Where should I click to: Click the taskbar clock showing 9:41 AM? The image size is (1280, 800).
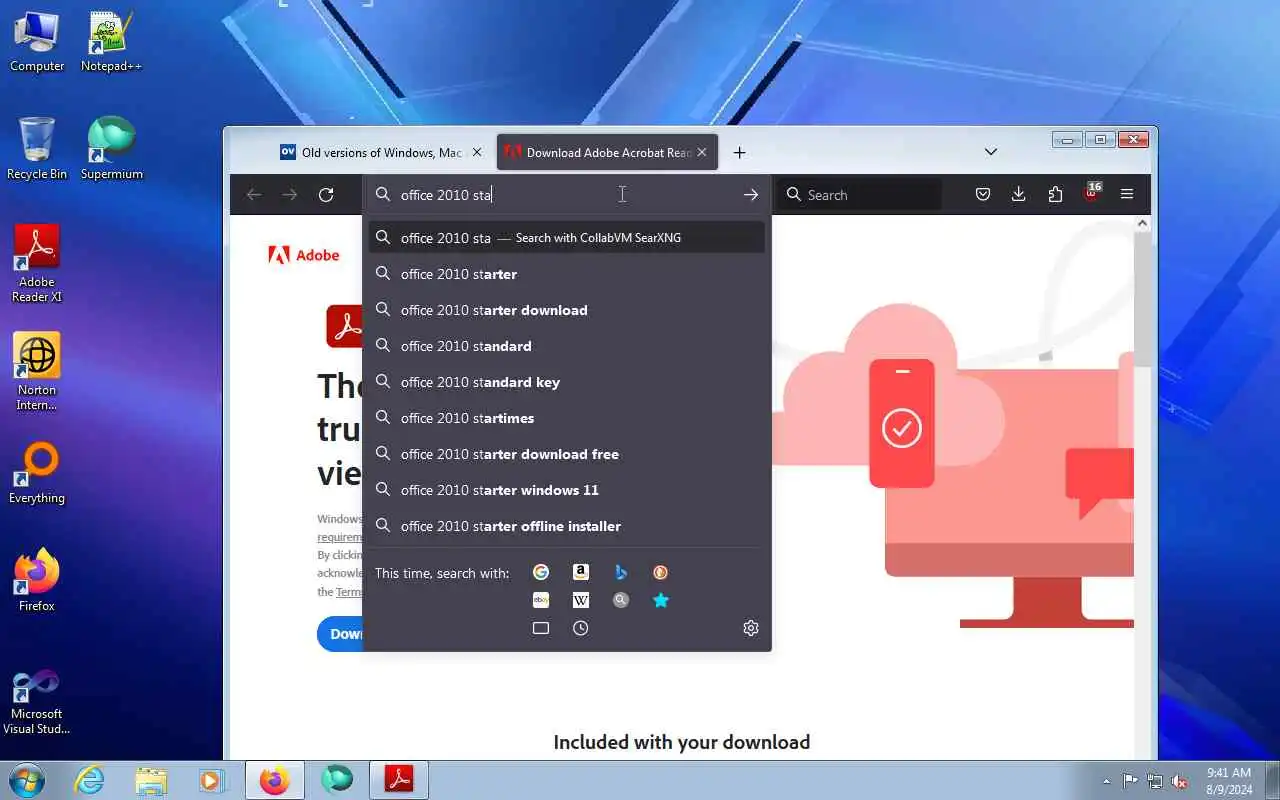tap(1229, 780)
